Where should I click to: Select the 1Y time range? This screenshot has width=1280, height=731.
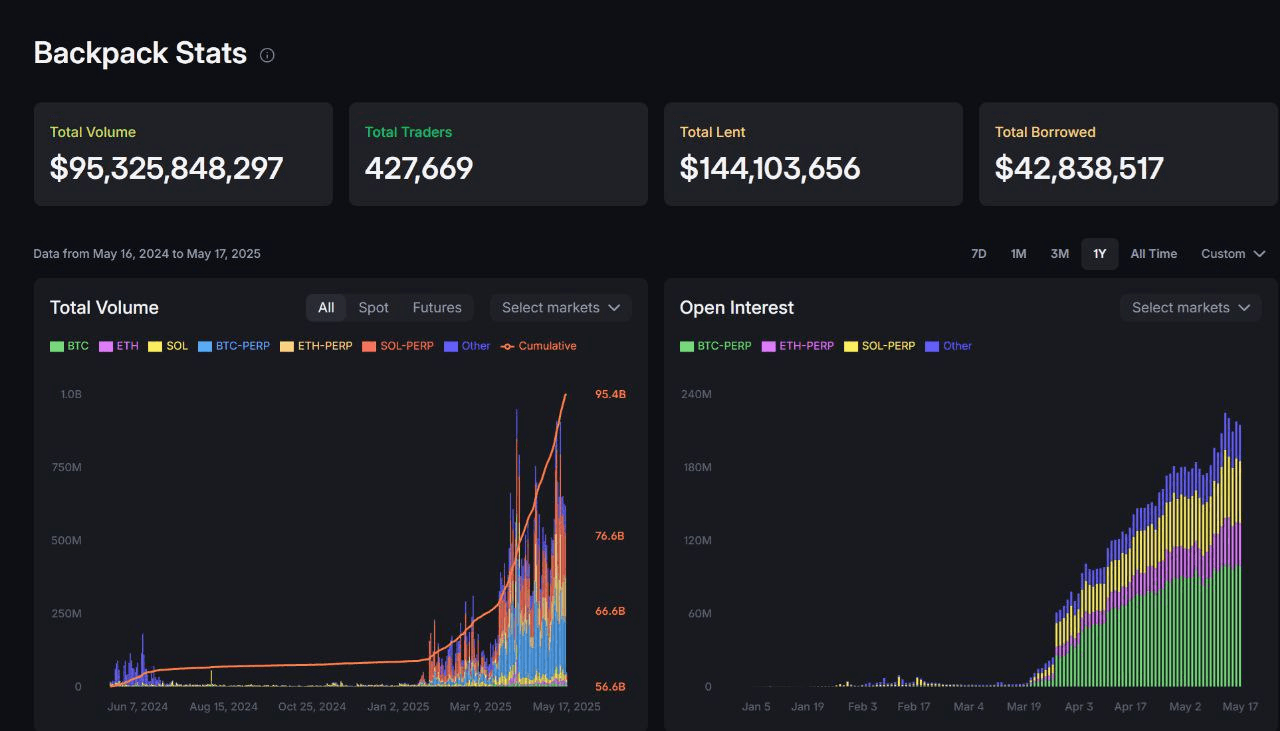1099,254
